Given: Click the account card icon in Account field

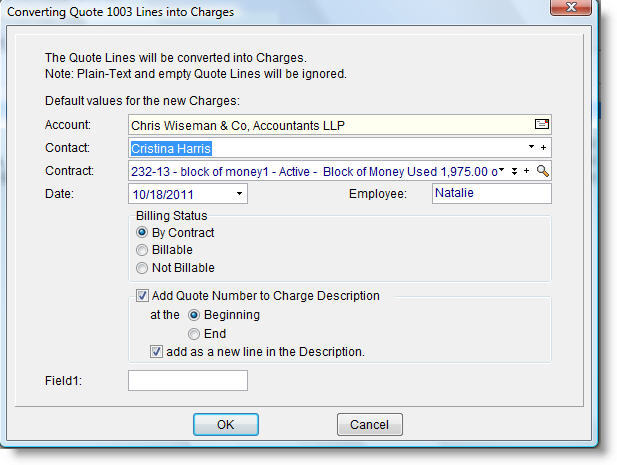Looking at the screenshot, I should [541, 124].
